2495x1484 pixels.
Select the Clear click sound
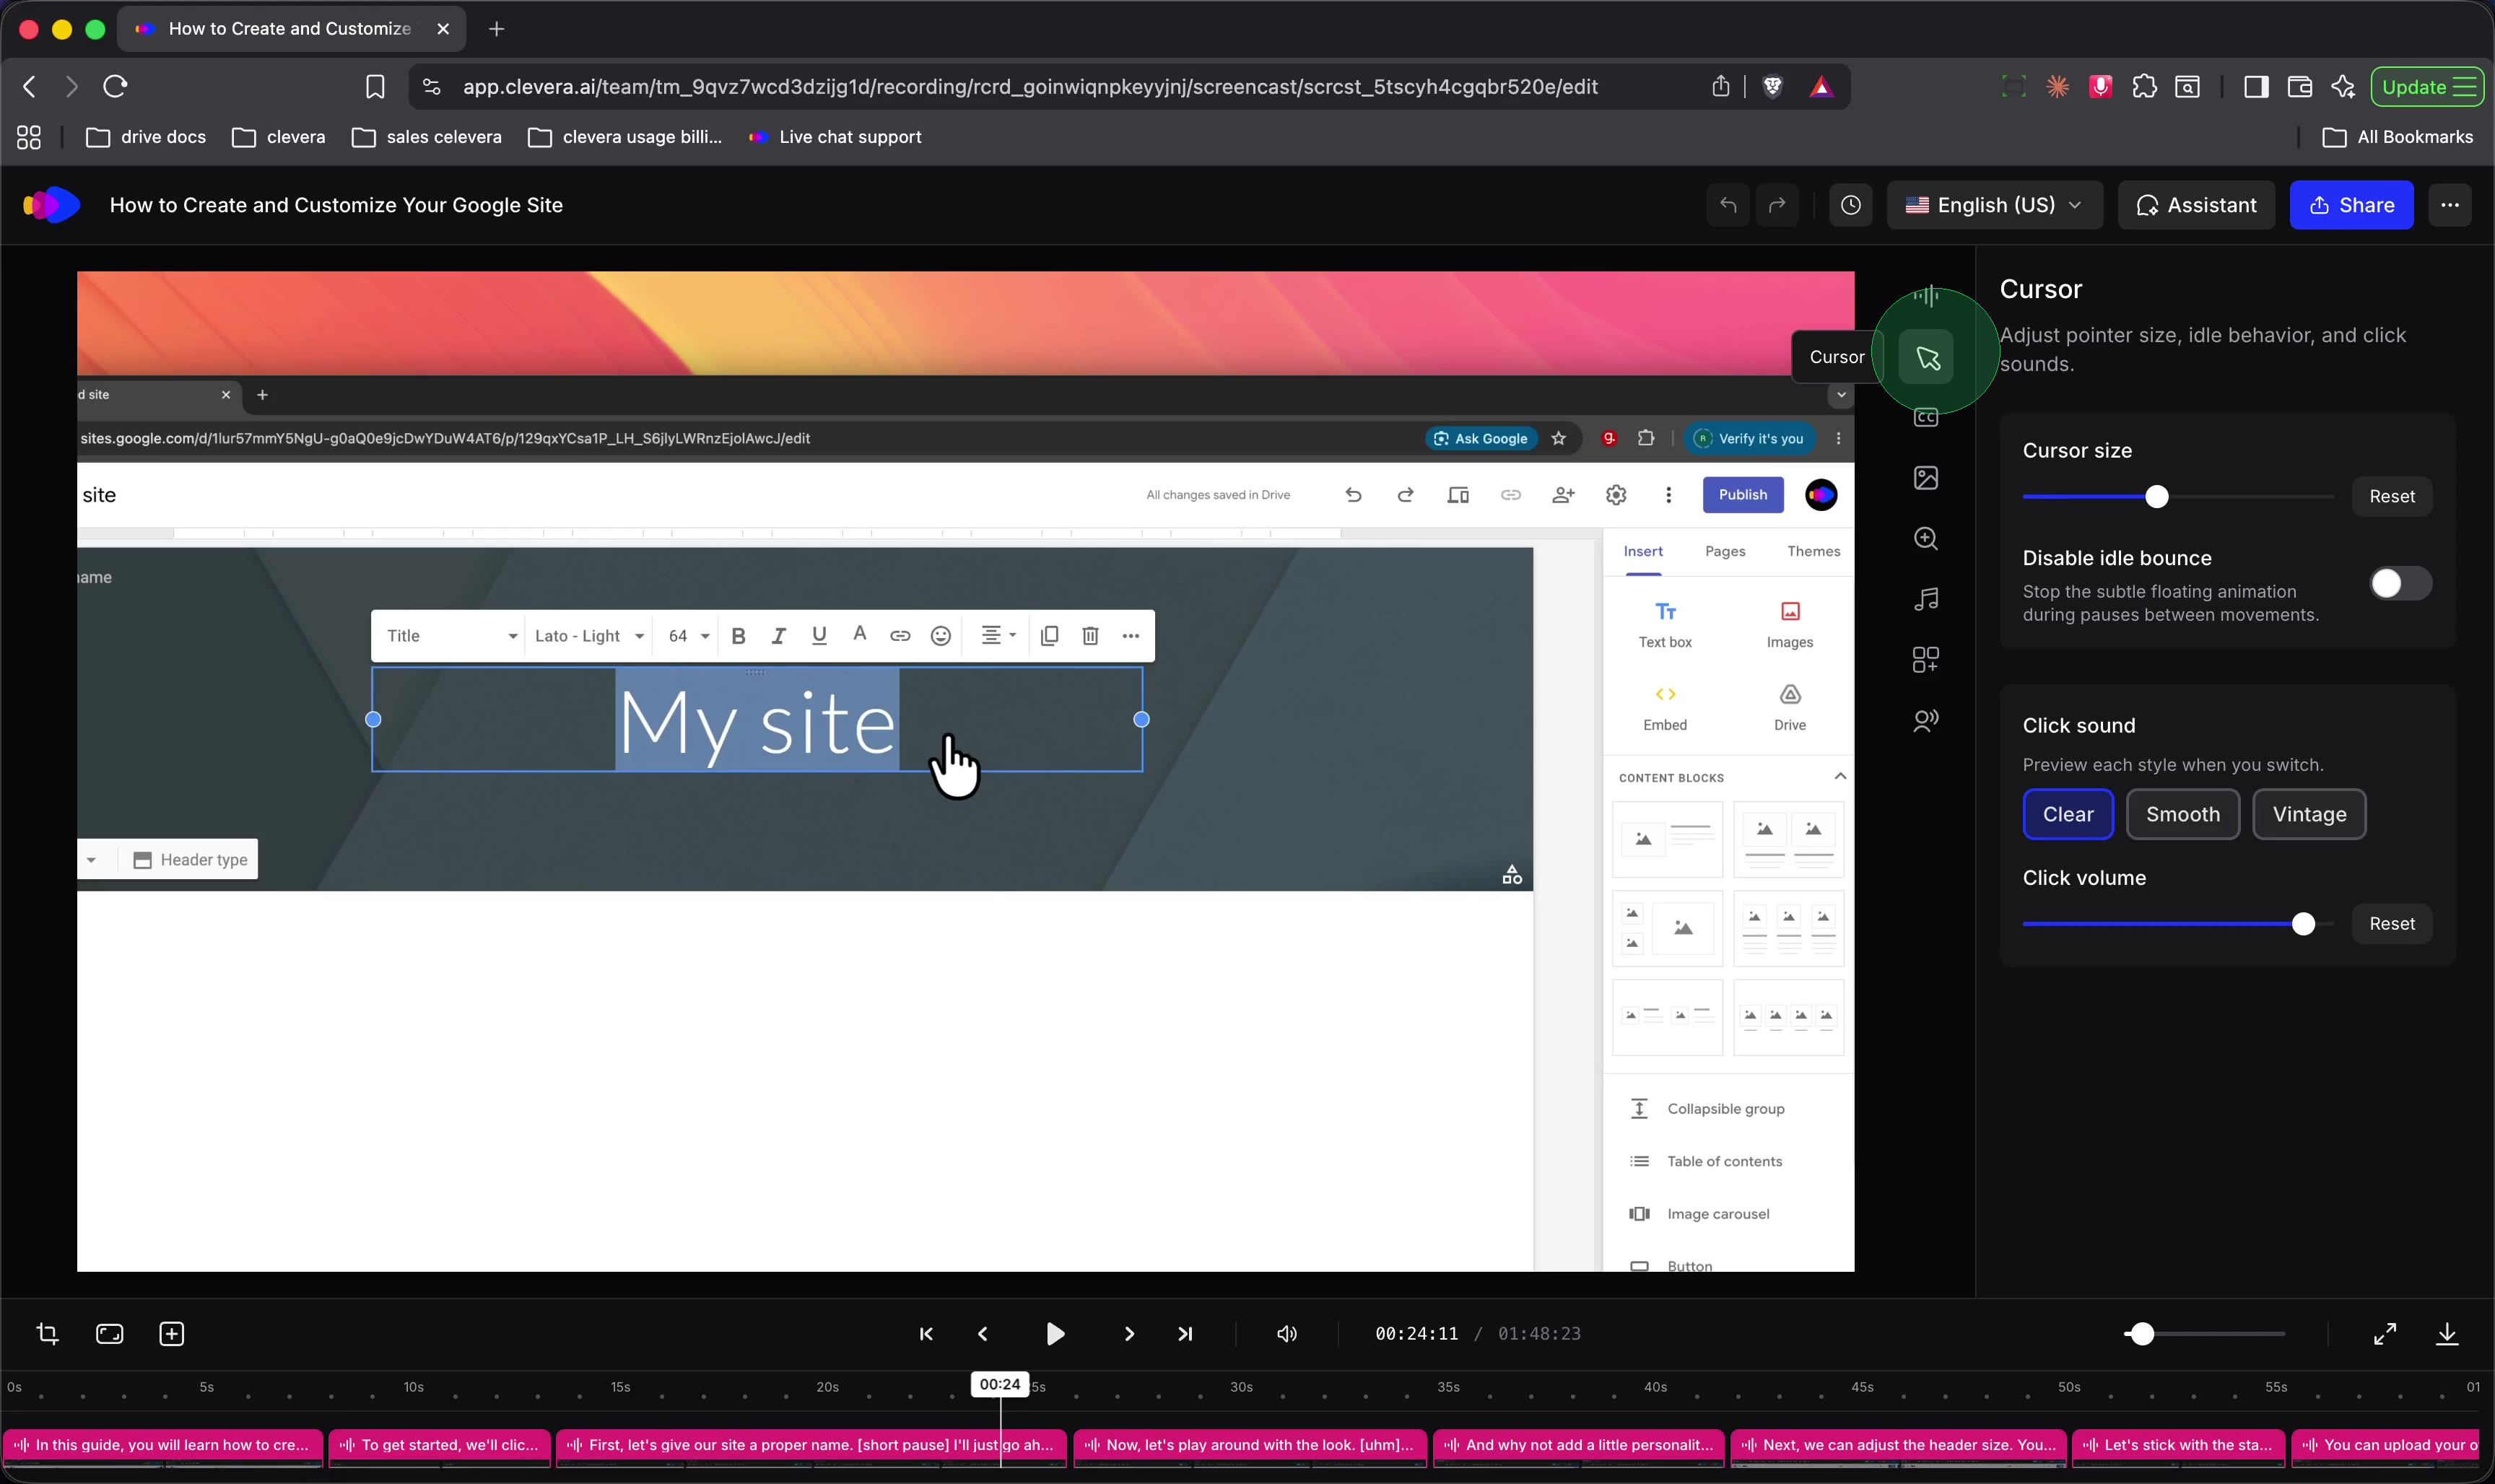2068,814
